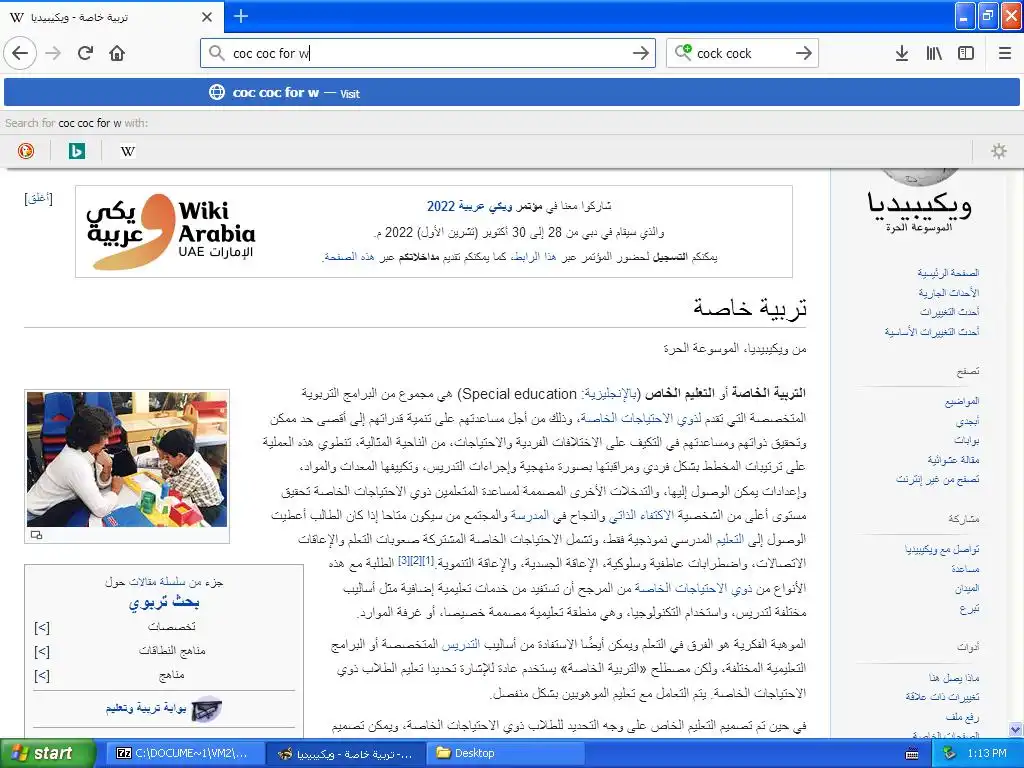Open search settings gear icon
Viewport: 1024px width, 768px height.
(x=999, y=152)
